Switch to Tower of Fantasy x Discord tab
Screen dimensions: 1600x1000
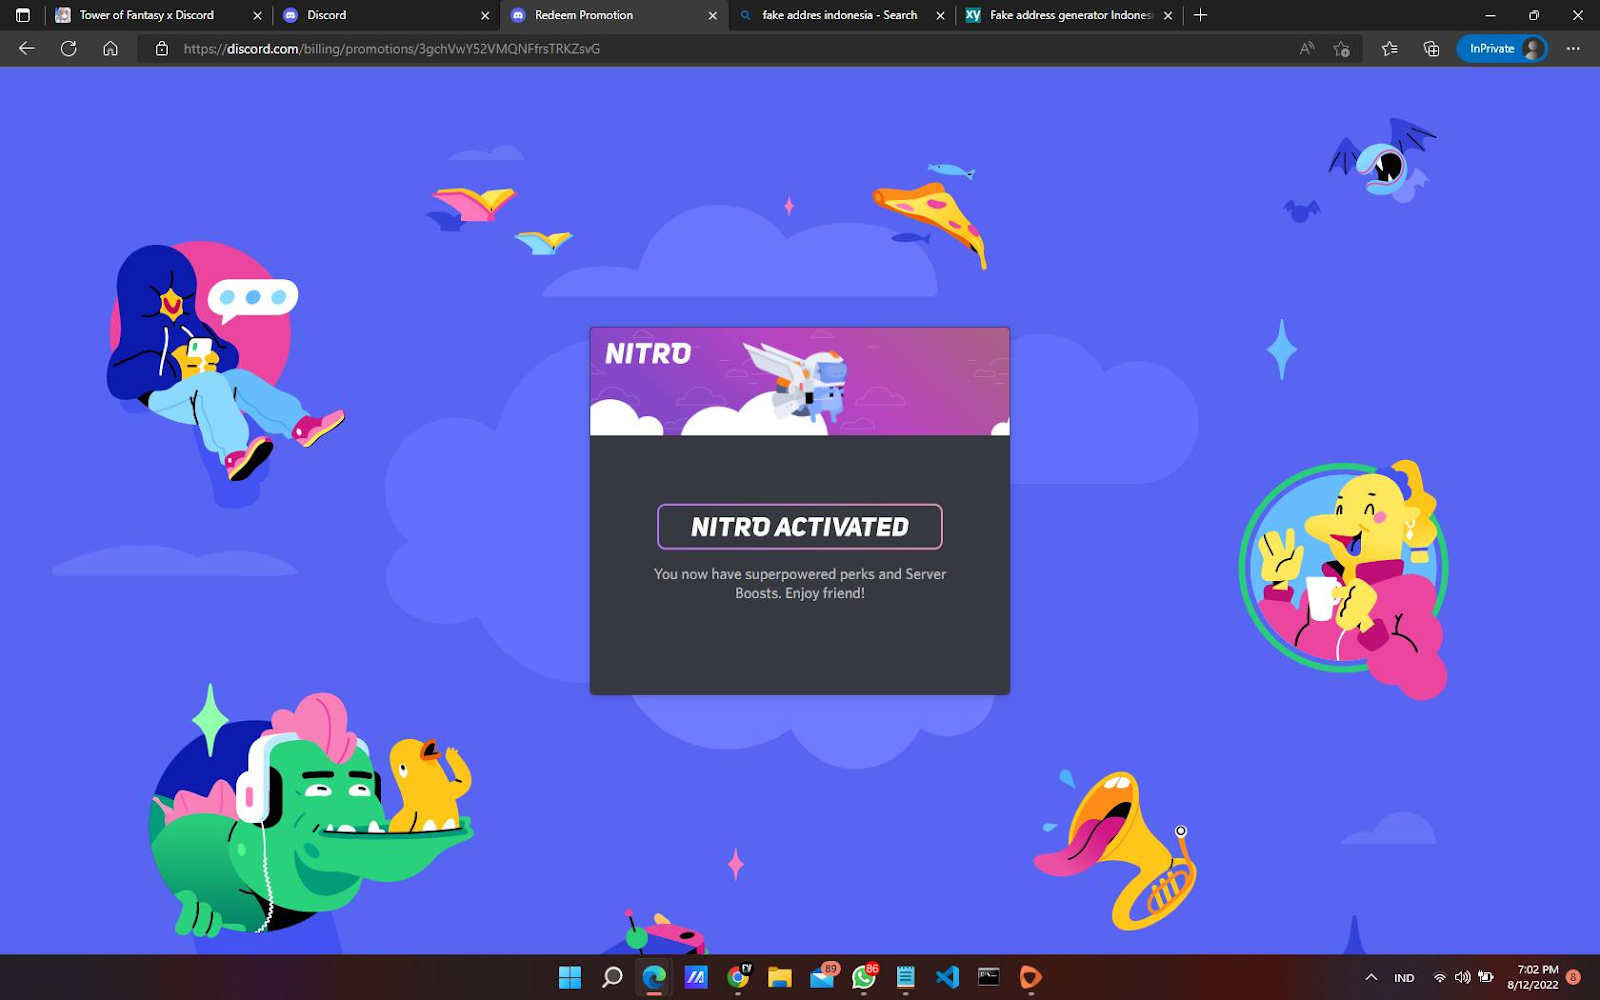pyautogui.click(x=147, y=15)
